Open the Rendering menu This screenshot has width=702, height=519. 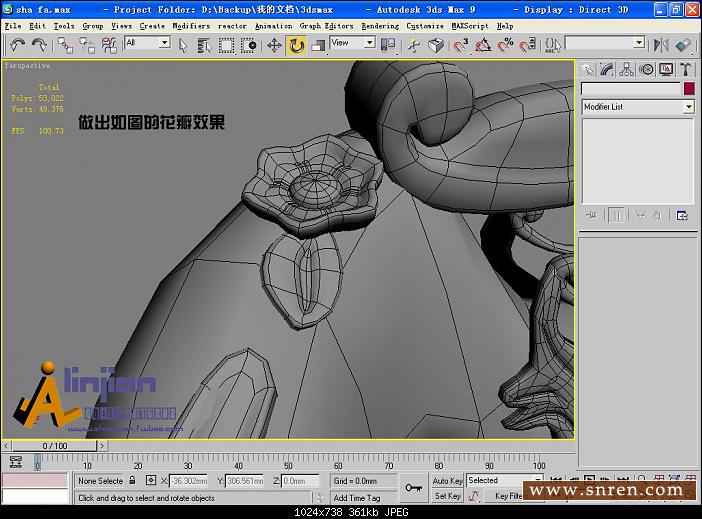coord(379,26)
